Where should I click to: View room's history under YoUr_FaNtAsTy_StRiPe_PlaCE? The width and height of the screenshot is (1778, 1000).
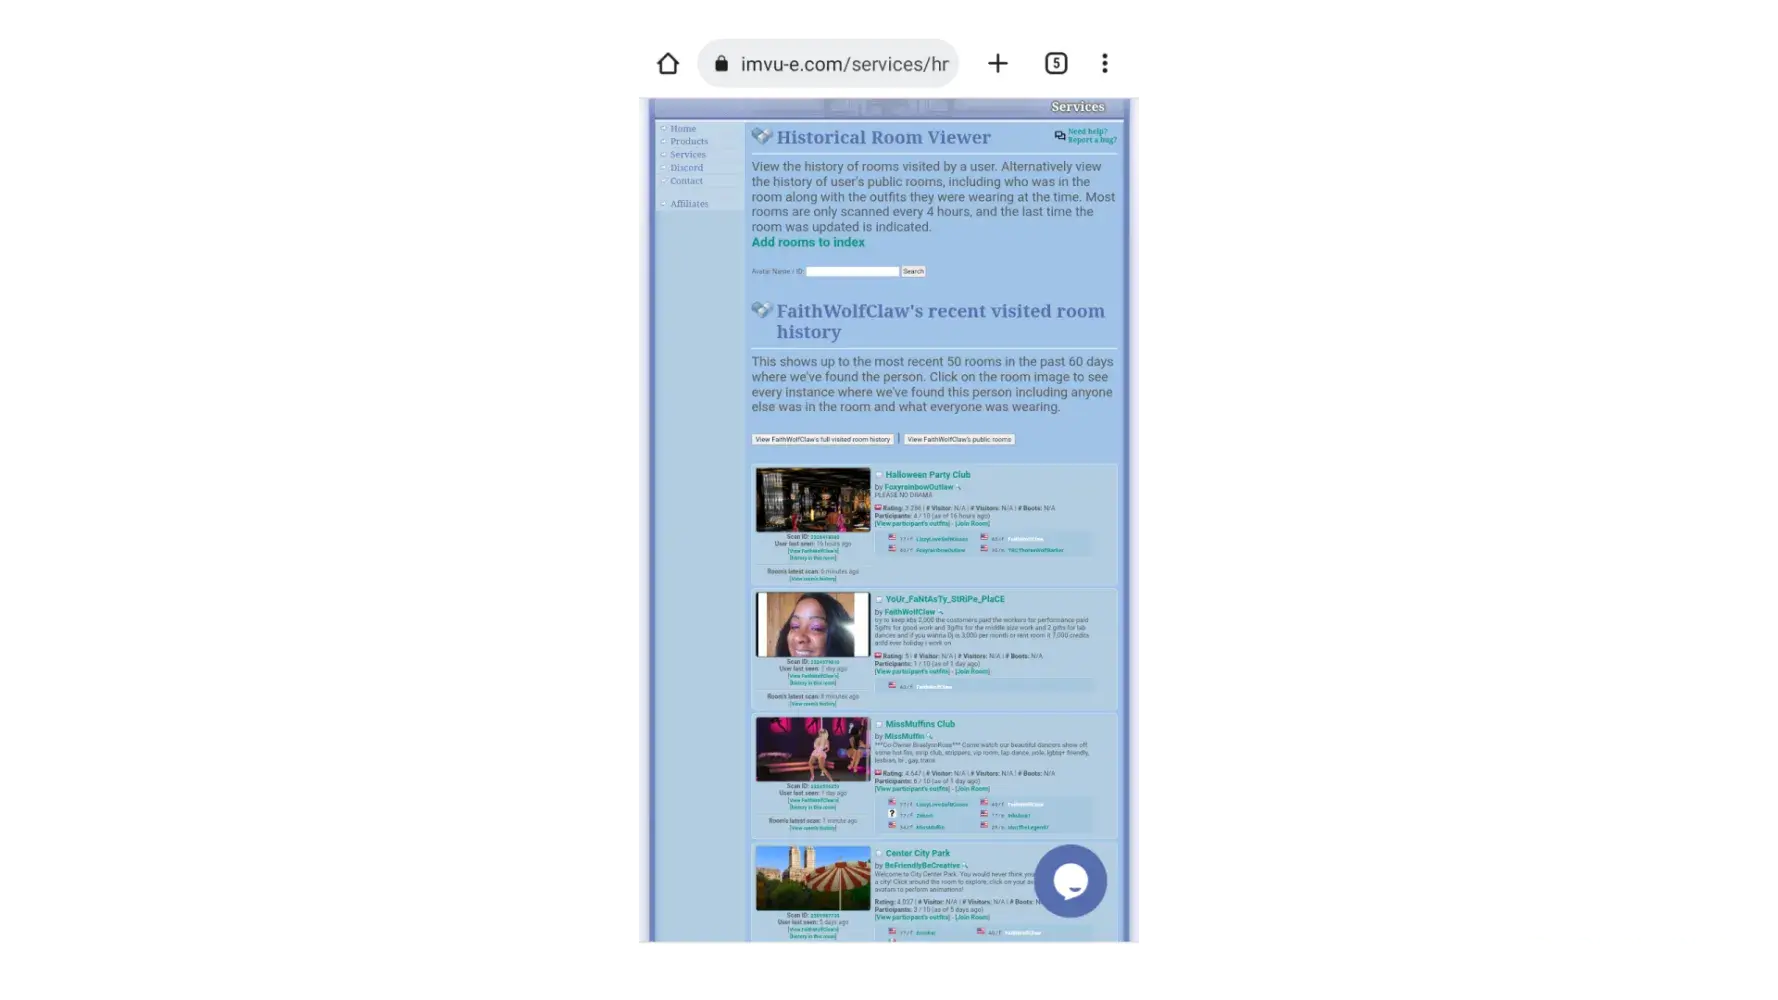[813, 704]
